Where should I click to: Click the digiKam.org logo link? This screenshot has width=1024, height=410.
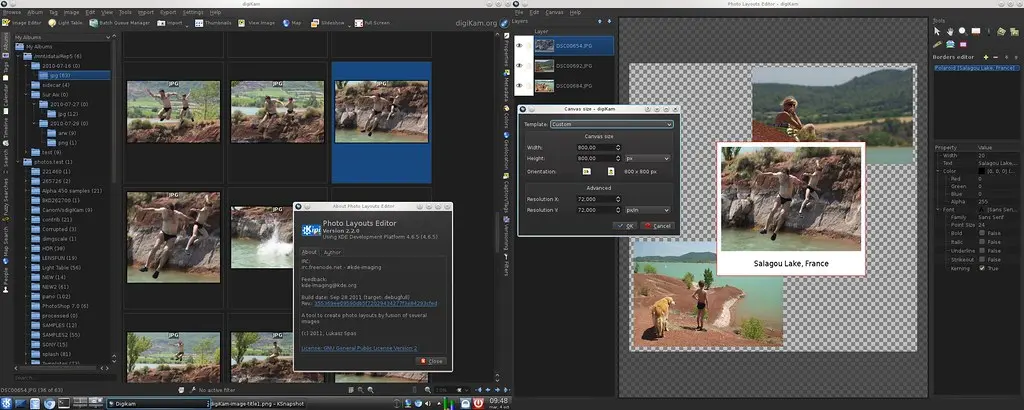pyautogui.click(x=481, y=23)
